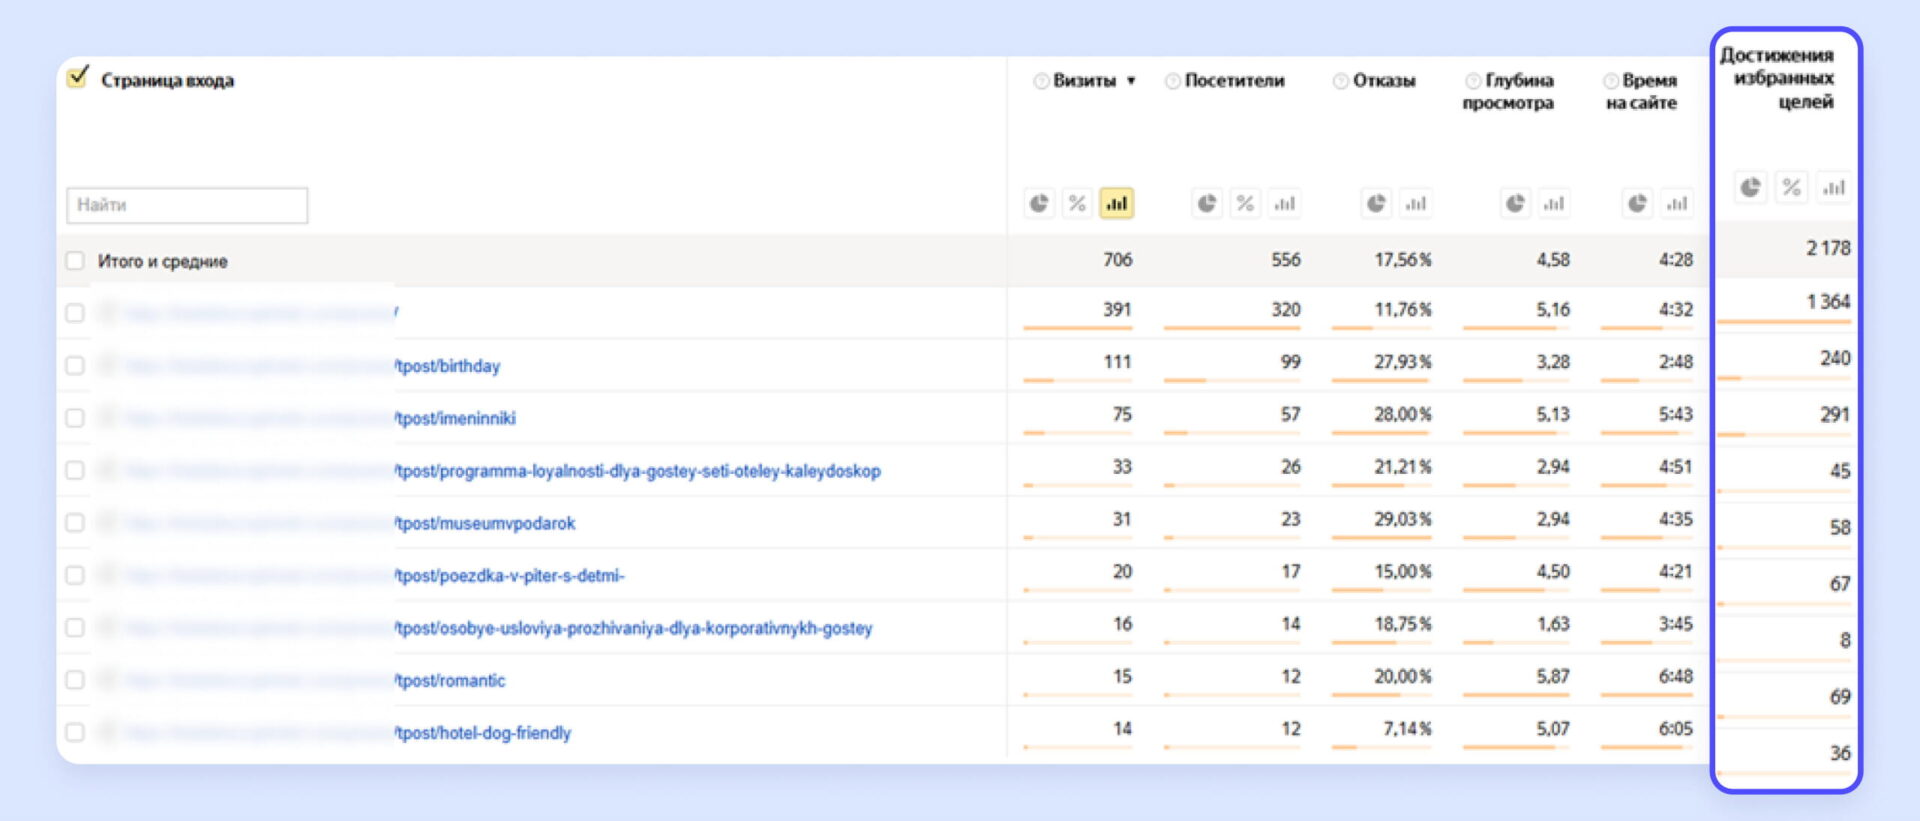Sort table by Отказы column header

(x=1384, y=81)
